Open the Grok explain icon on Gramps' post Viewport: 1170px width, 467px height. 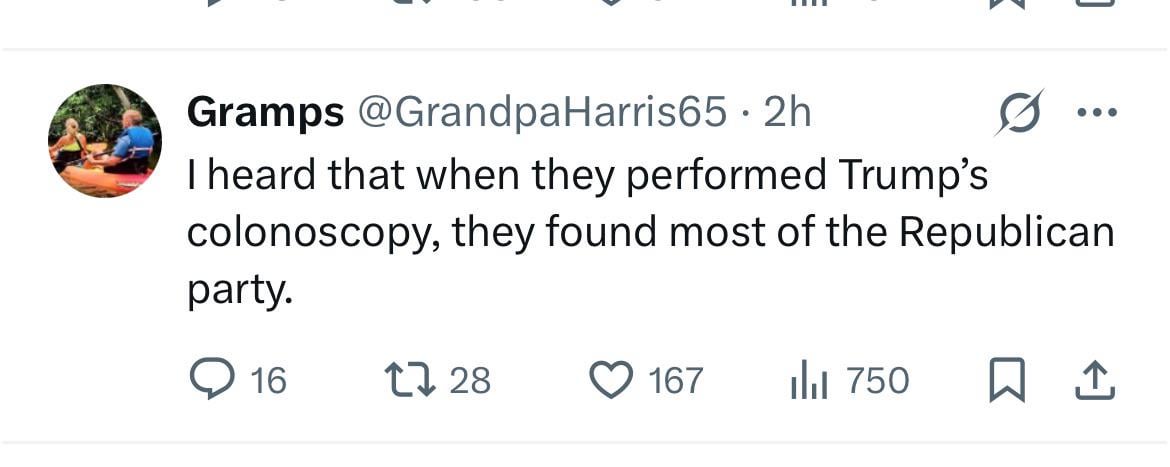[x=1020, y=112]
